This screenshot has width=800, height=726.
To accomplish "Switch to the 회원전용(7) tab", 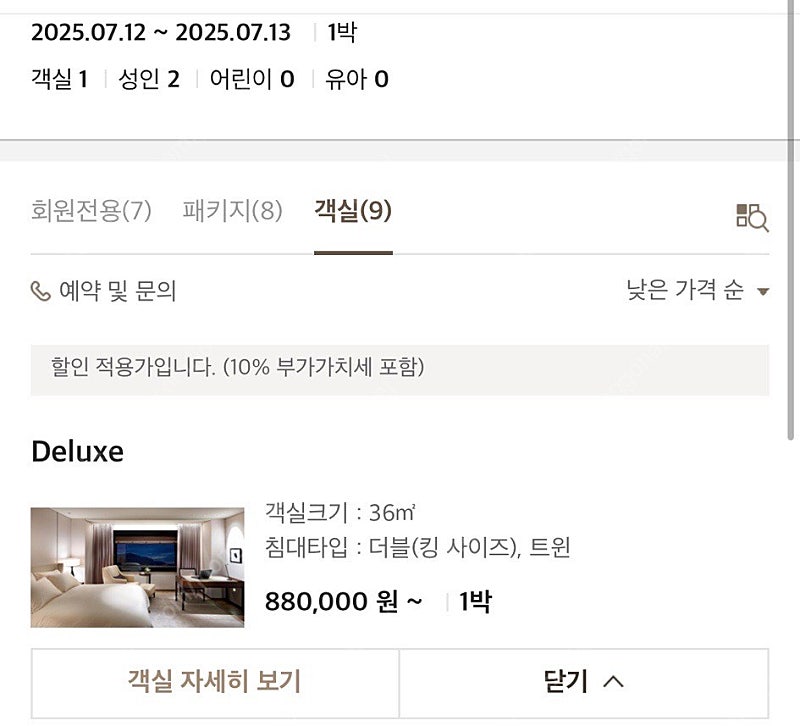I will [x=91, y=210].
